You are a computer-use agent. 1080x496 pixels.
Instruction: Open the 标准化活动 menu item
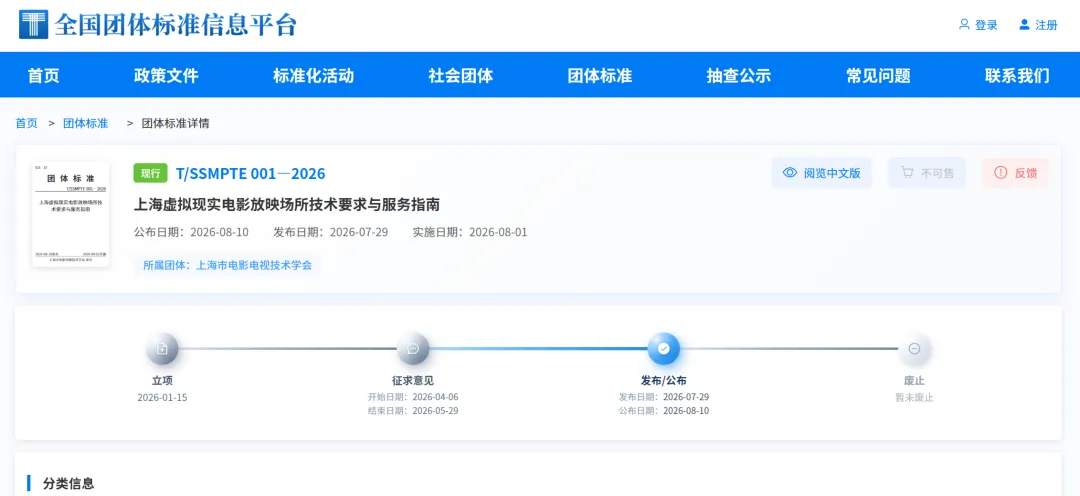coord(313,76)
